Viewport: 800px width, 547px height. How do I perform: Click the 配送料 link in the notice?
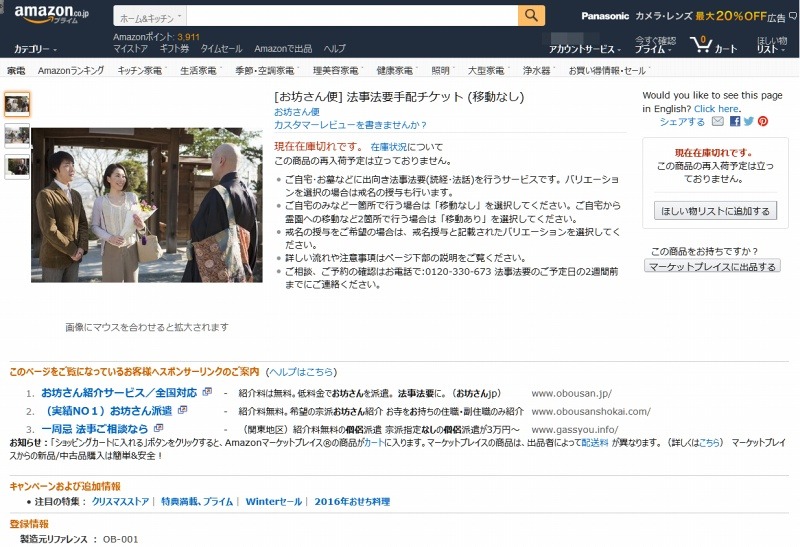(595, 442)
